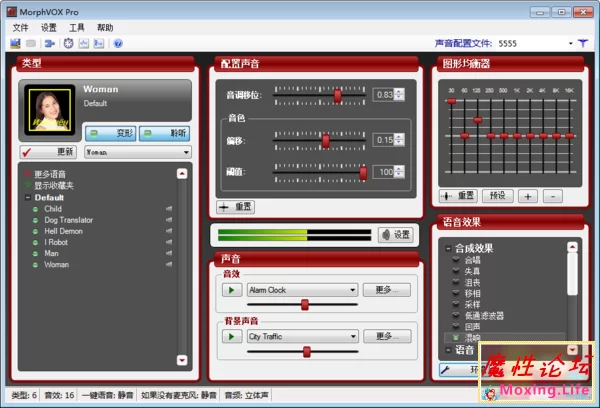Click the green dot beside Child voice
600x408 pixels.
coord(36,209)
